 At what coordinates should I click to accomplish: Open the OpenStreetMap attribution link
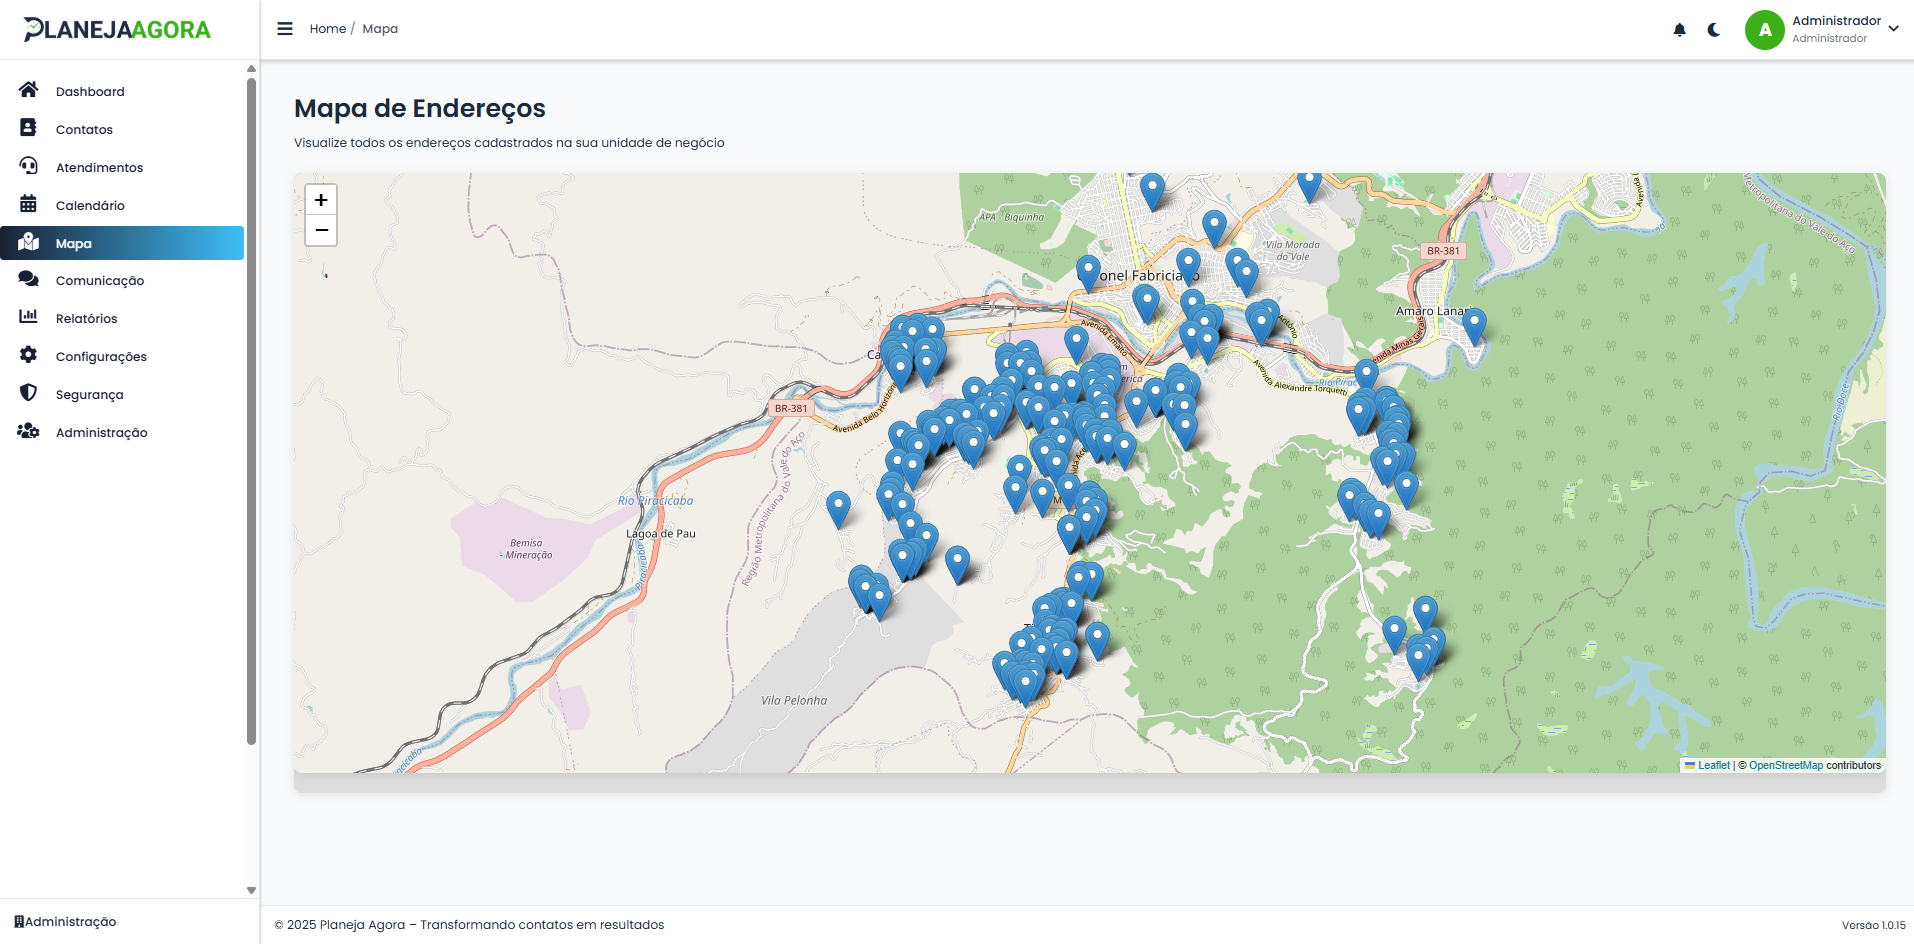point(1785,766)
